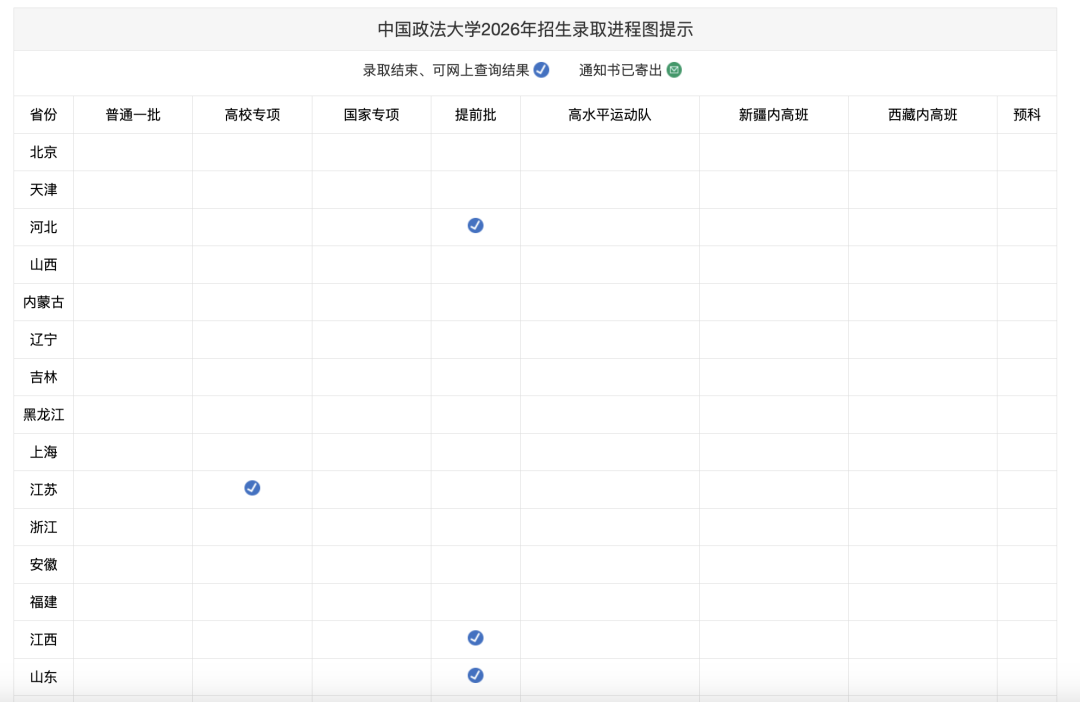This screenshot has width=1080, height=702.
Task: Select the 内蒙古 row label
Action: (x=43, y=302)
